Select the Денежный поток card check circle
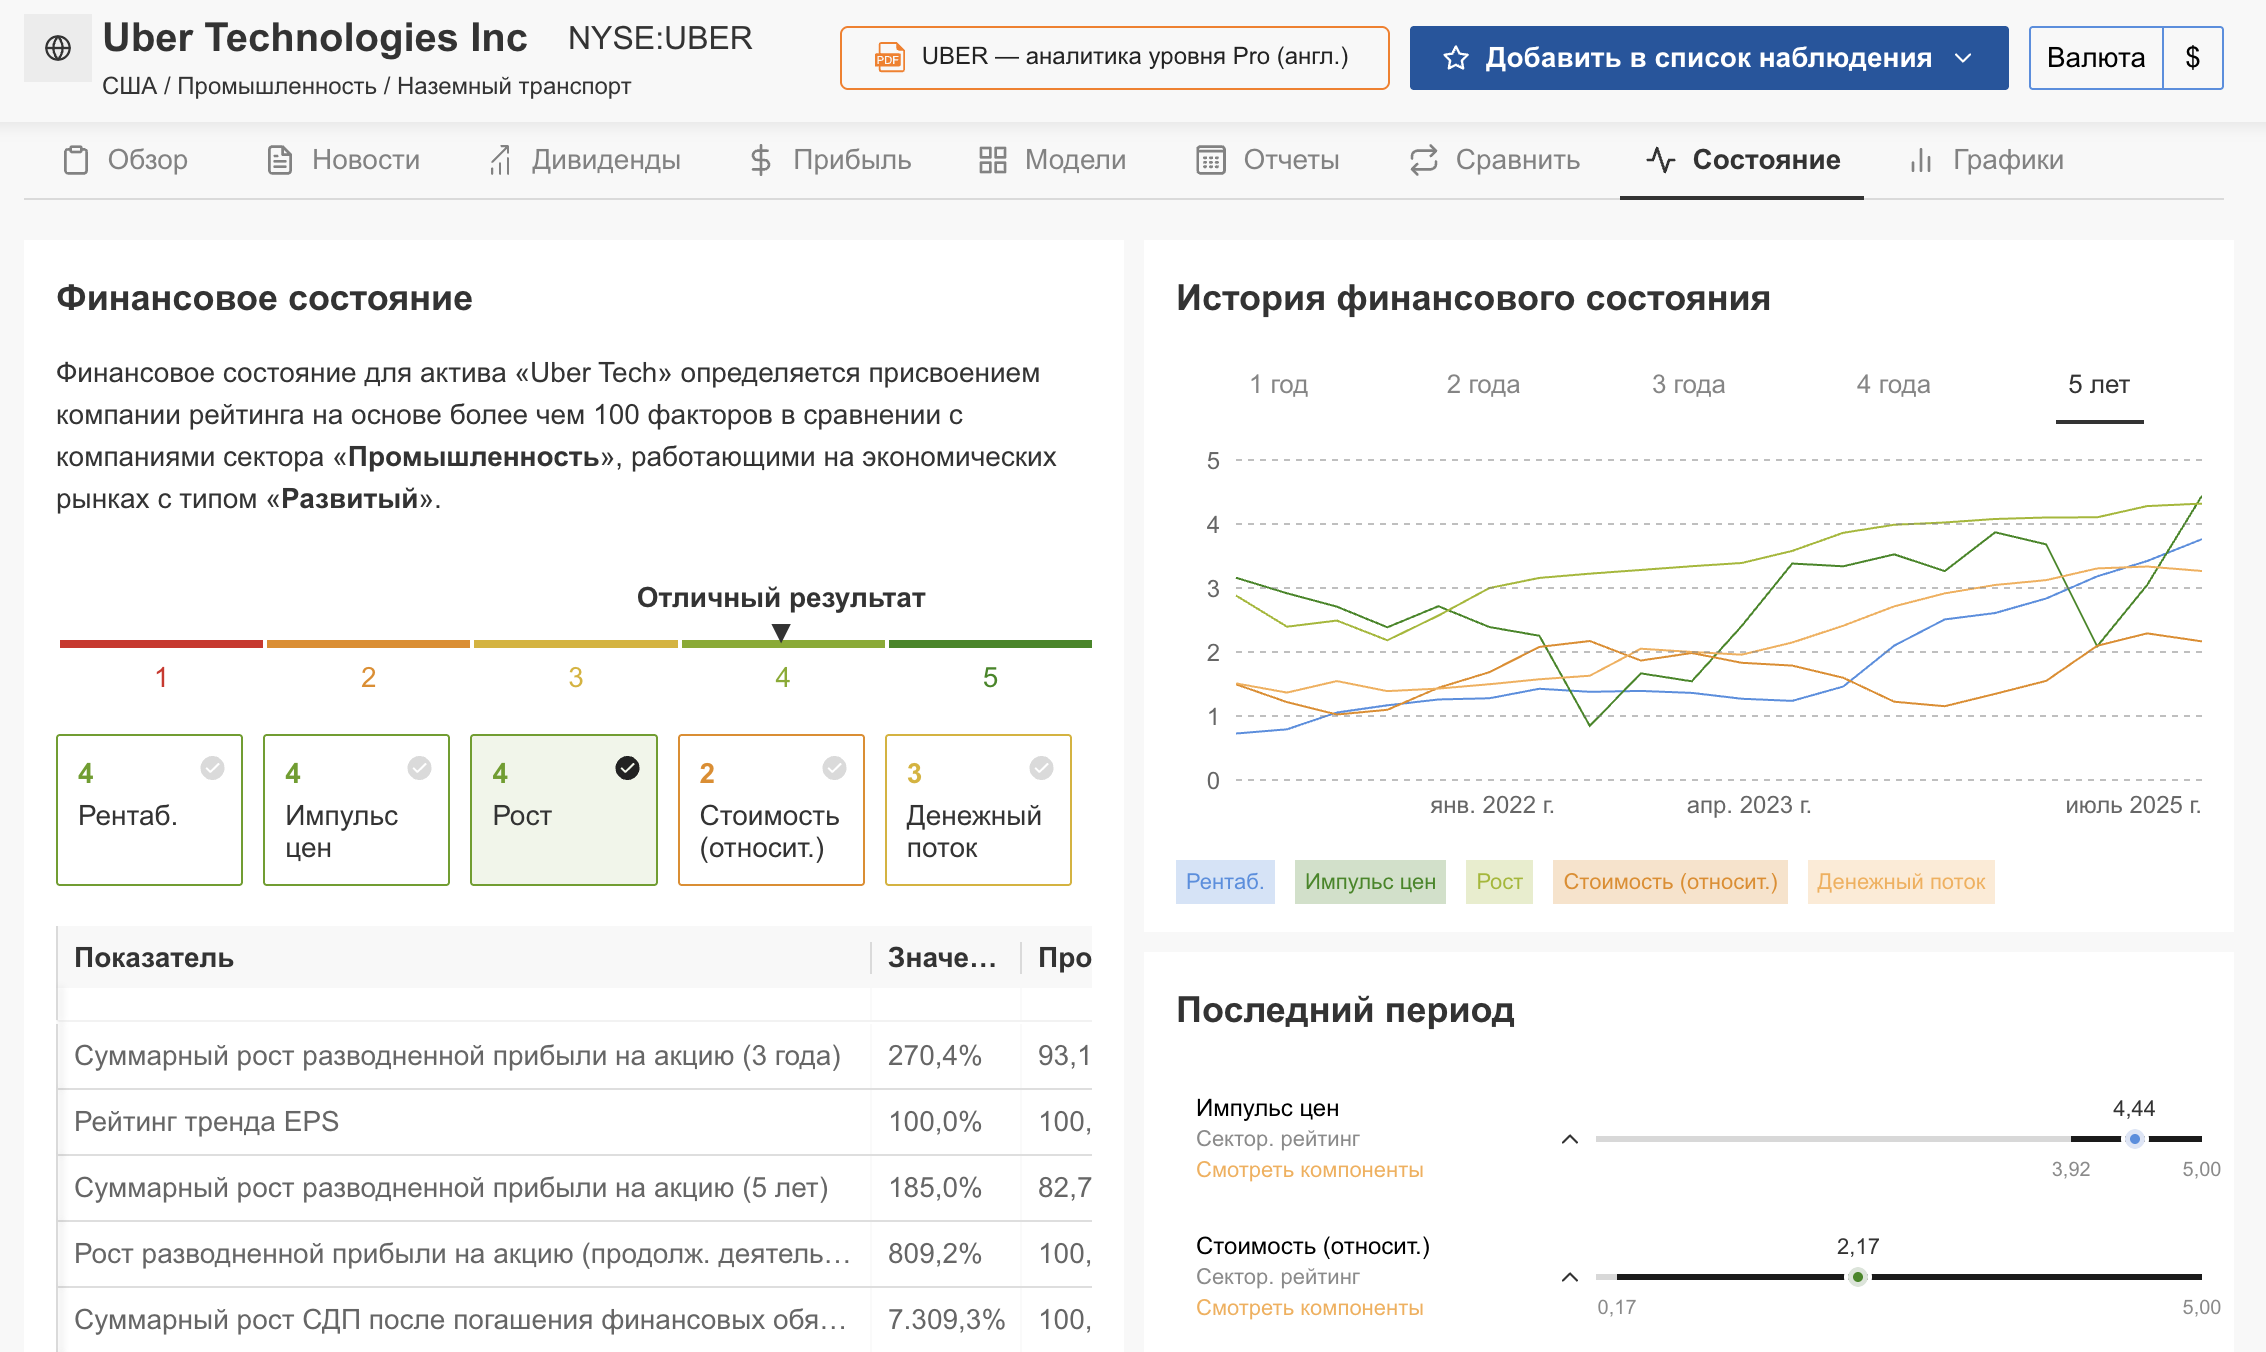The height and width of the screenshot is (1352, 2266). (1041, 767)
